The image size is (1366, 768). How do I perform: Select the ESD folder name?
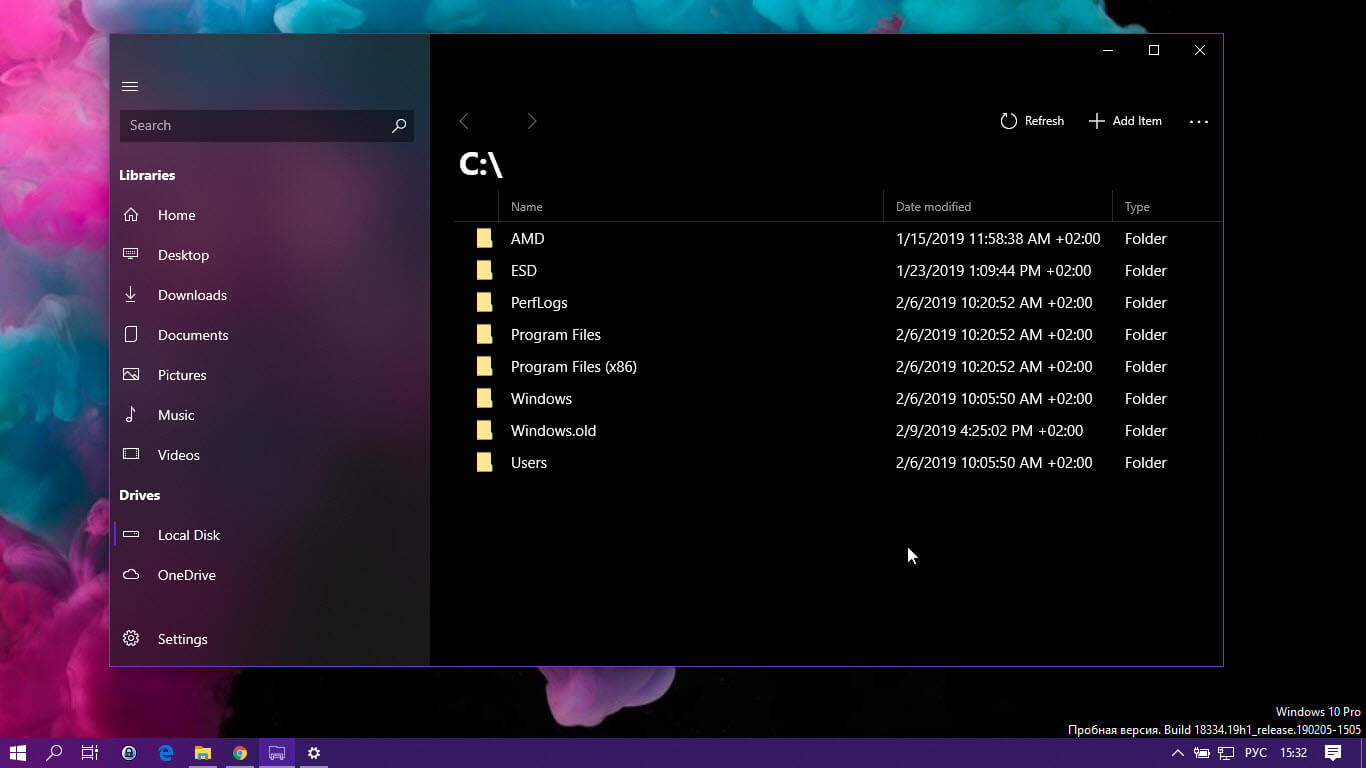pos(524,271)
